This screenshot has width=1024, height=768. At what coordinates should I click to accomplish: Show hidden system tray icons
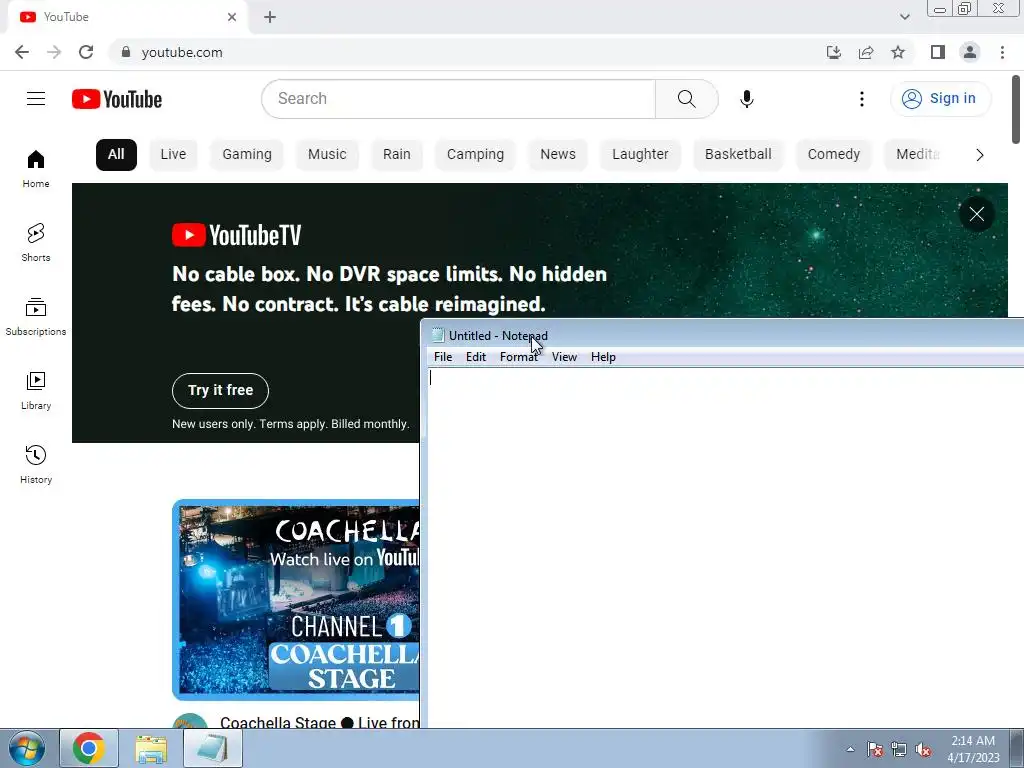click(850, 749)
